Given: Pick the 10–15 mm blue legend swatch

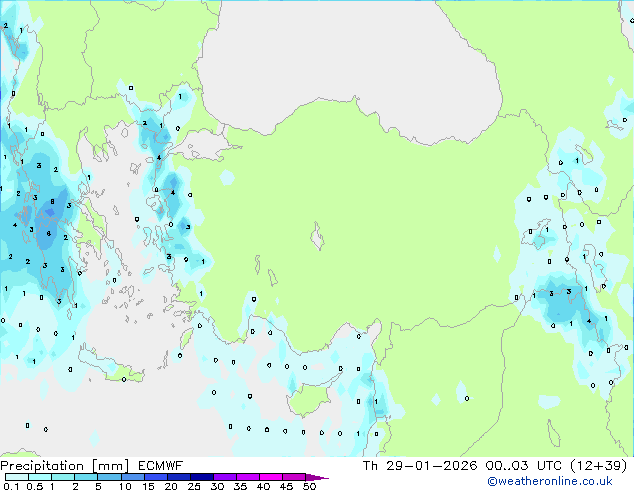Looking at the screenshot, I should (x=133, y=477).
